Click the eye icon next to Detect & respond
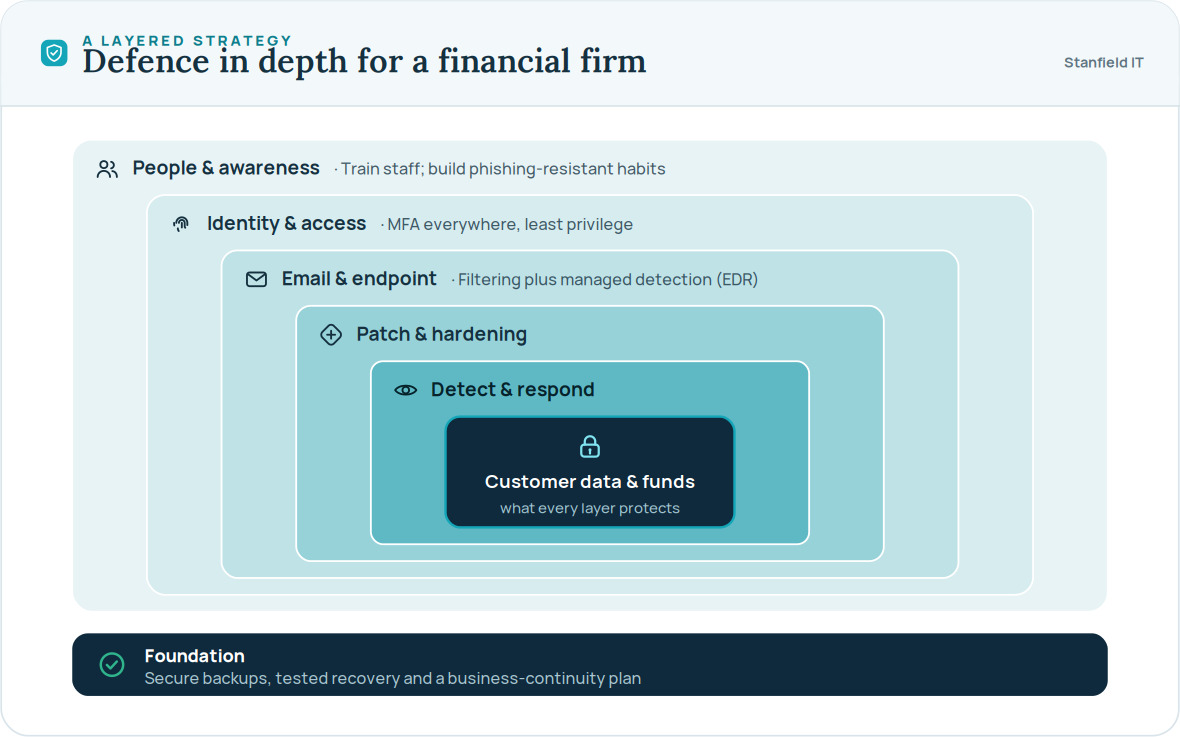 (406, 390)
